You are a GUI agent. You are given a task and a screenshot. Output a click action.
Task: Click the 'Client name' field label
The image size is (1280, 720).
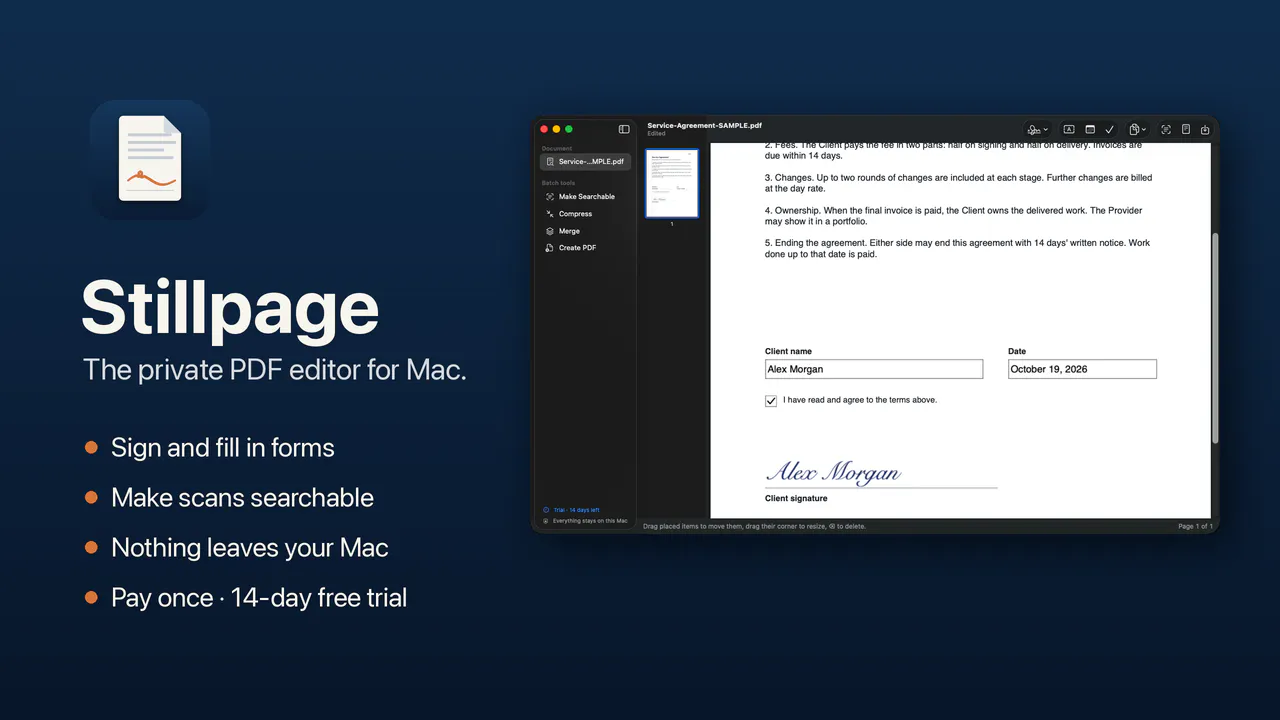coord(788,352)
